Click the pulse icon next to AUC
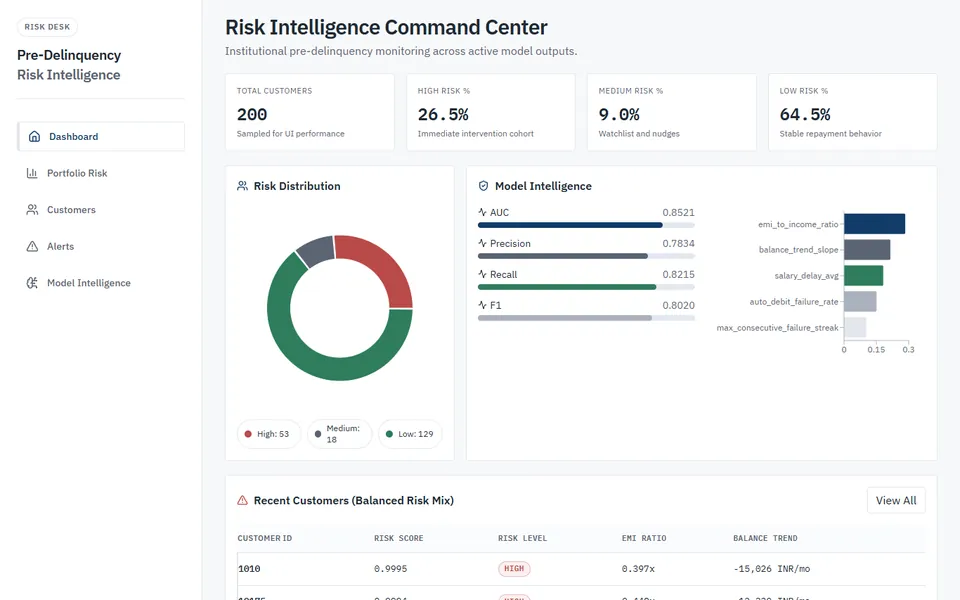Image resolution: width=960 pixels, height=600 pixels. tap(482, 212)
